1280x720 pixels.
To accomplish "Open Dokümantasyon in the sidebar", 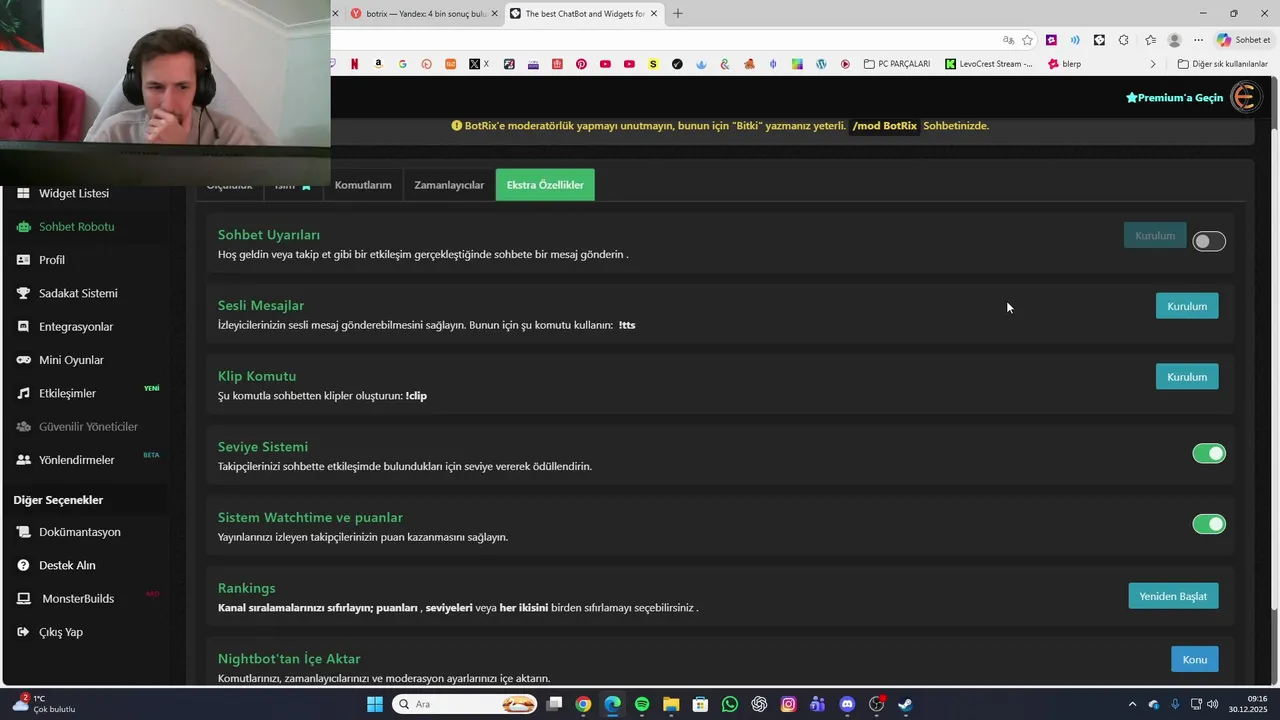I will pos(68,532).
